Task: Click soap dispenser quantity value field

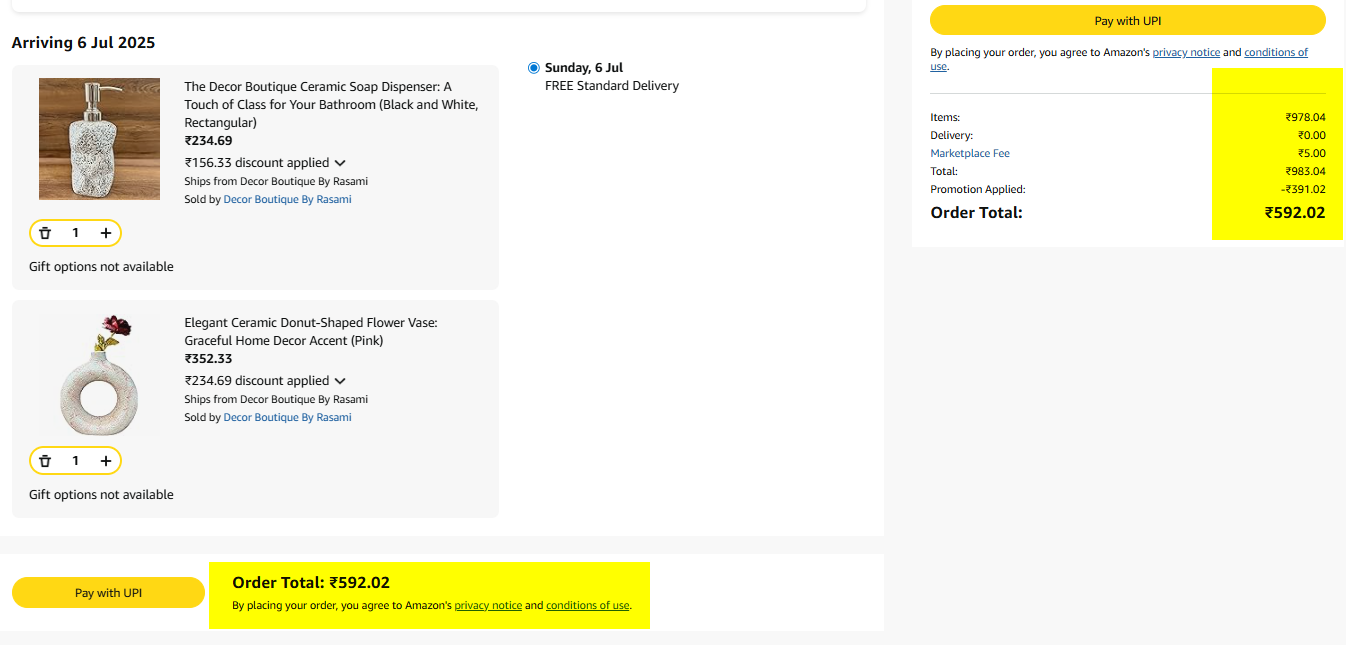Action: [75, 233]
